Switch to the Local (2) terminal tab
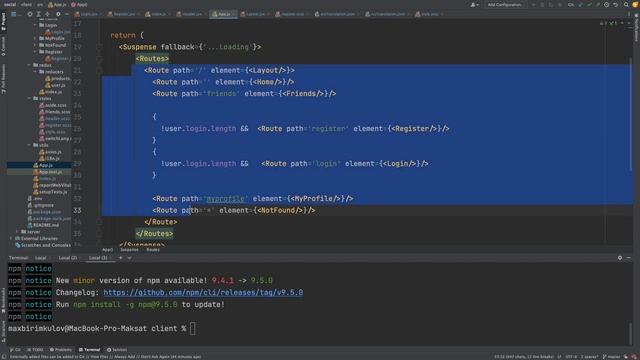Image resolution: width=640 pixels, height=360 pixels. tap(68, 258)
